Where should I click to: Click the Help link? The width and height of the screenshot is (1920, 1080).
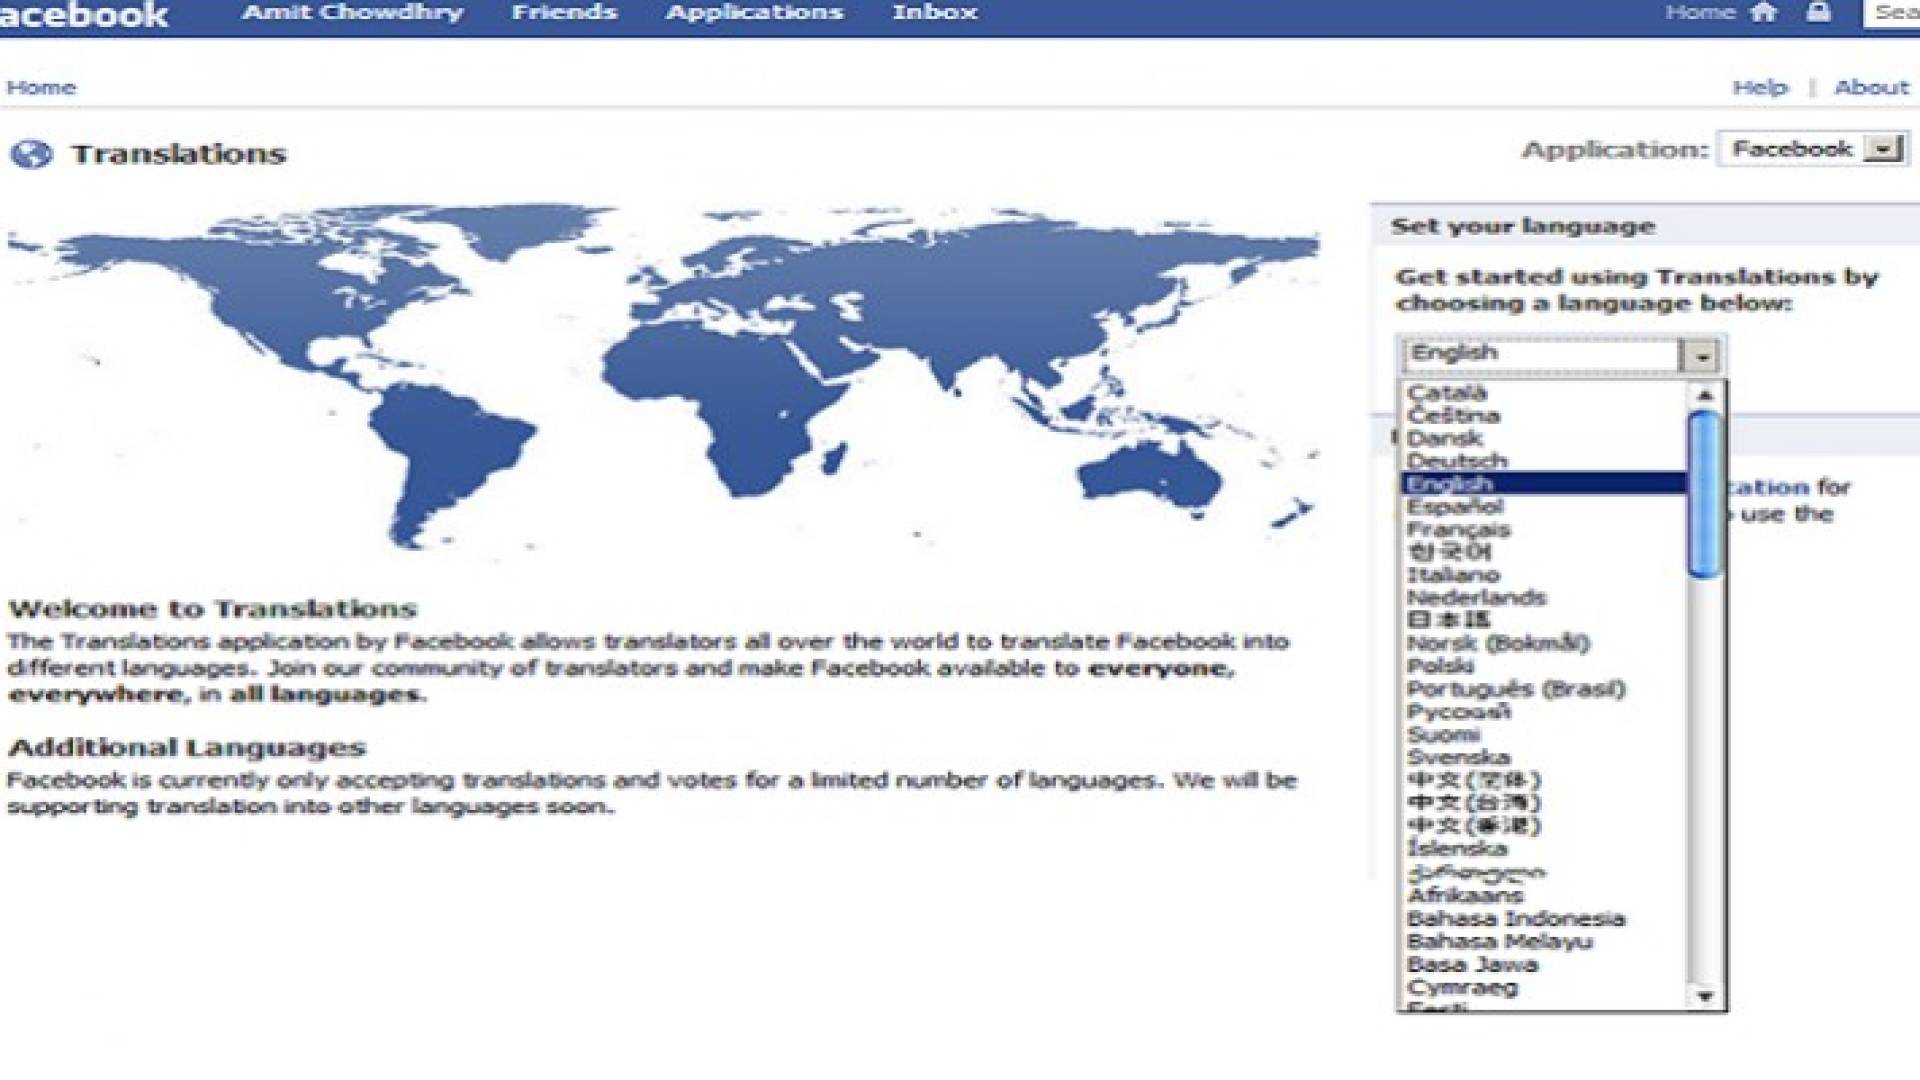1760,87
